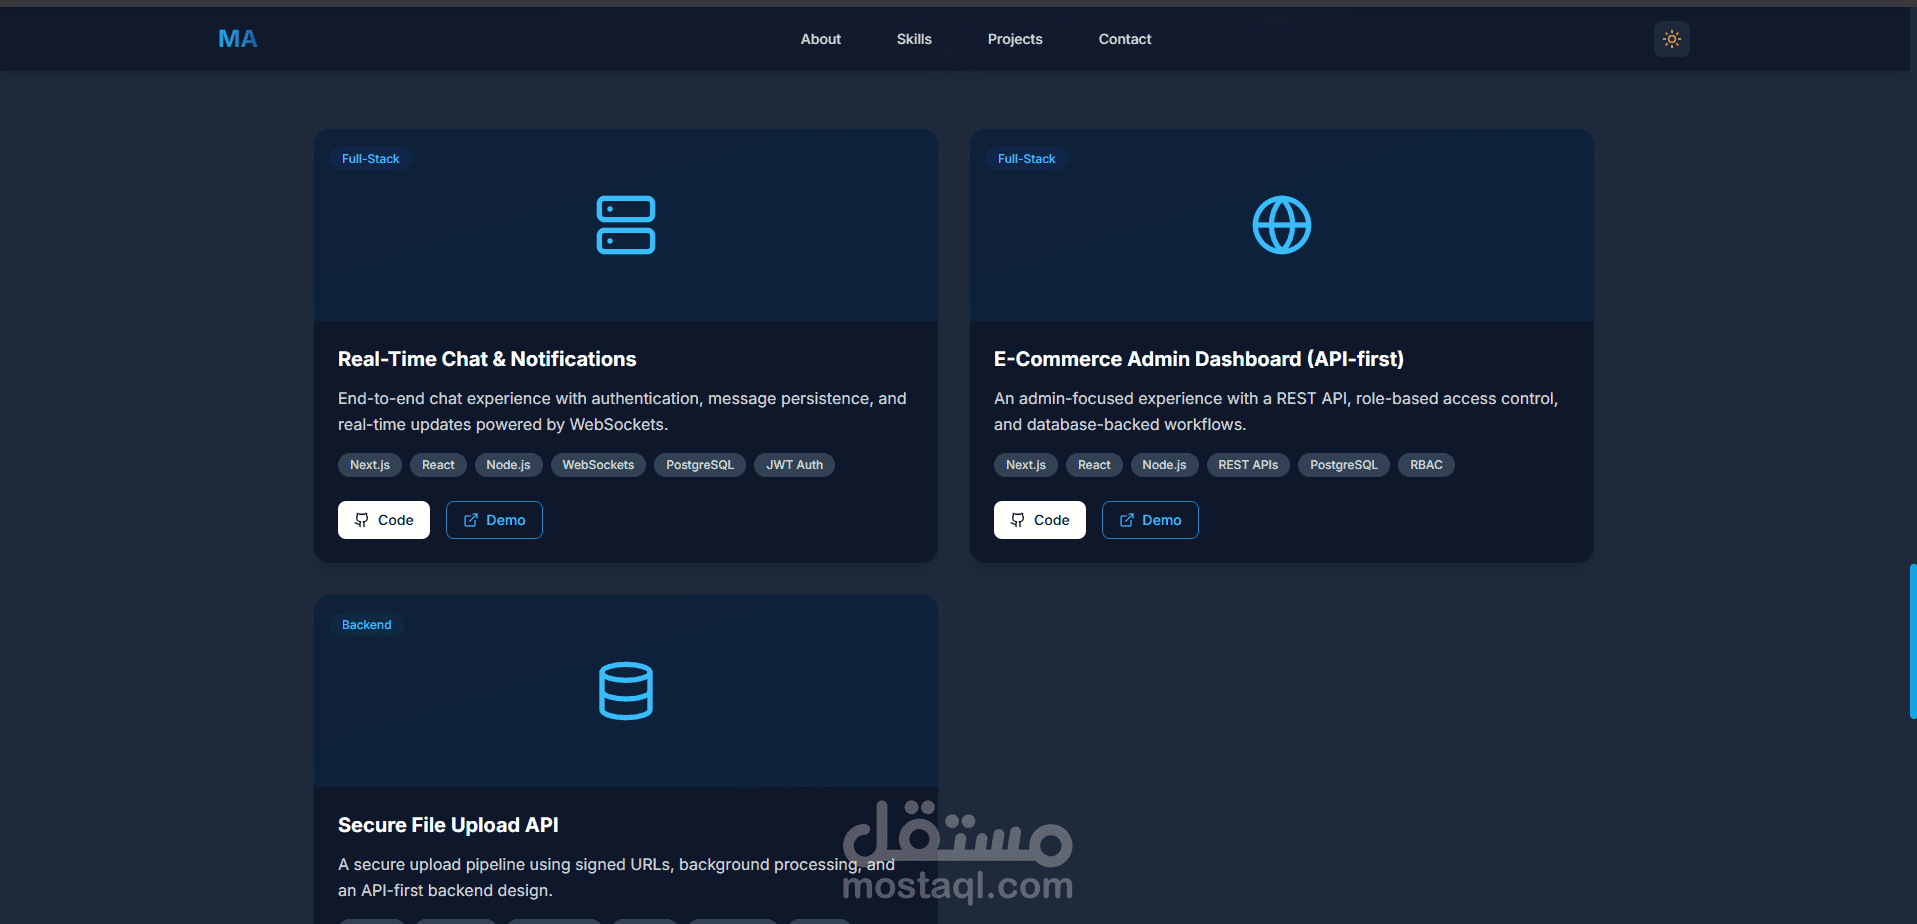Click WebSockets tag
The image size is (1917, 924).
598,465
